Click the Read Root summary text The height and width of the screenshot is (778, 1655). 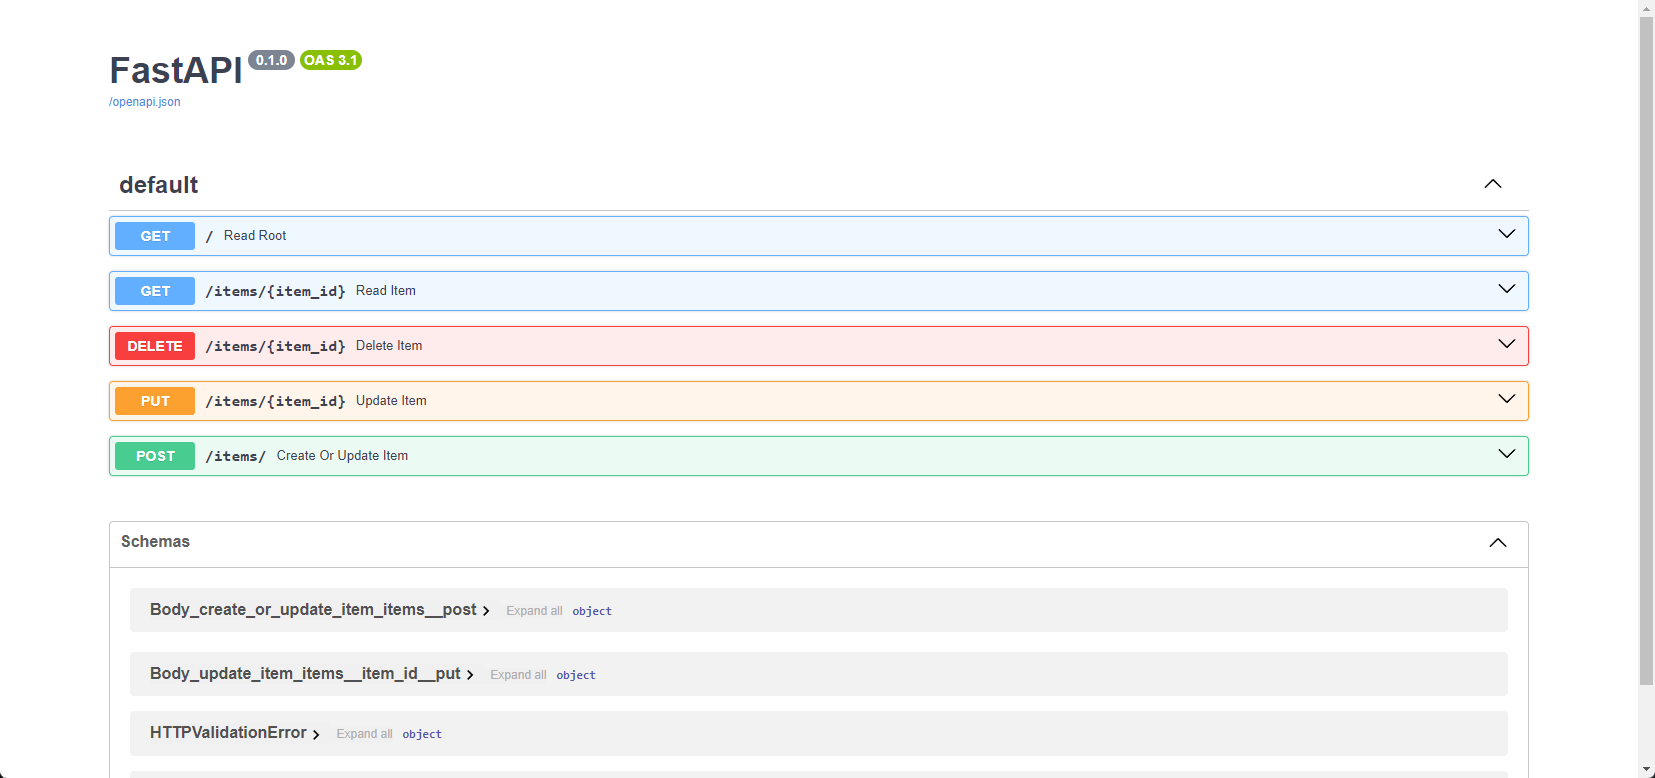[255, 236]
